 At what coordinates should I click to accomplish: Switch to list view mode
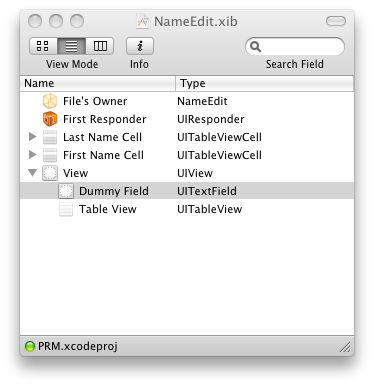72,46
